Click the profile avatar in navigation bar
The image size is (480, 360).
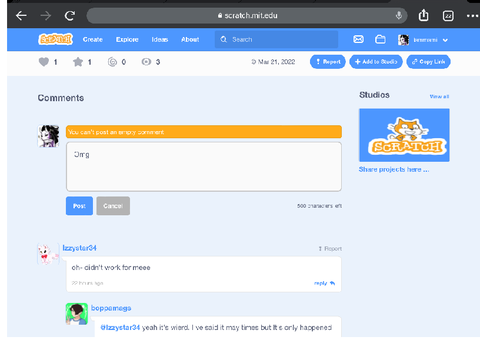tap(403, 40)
